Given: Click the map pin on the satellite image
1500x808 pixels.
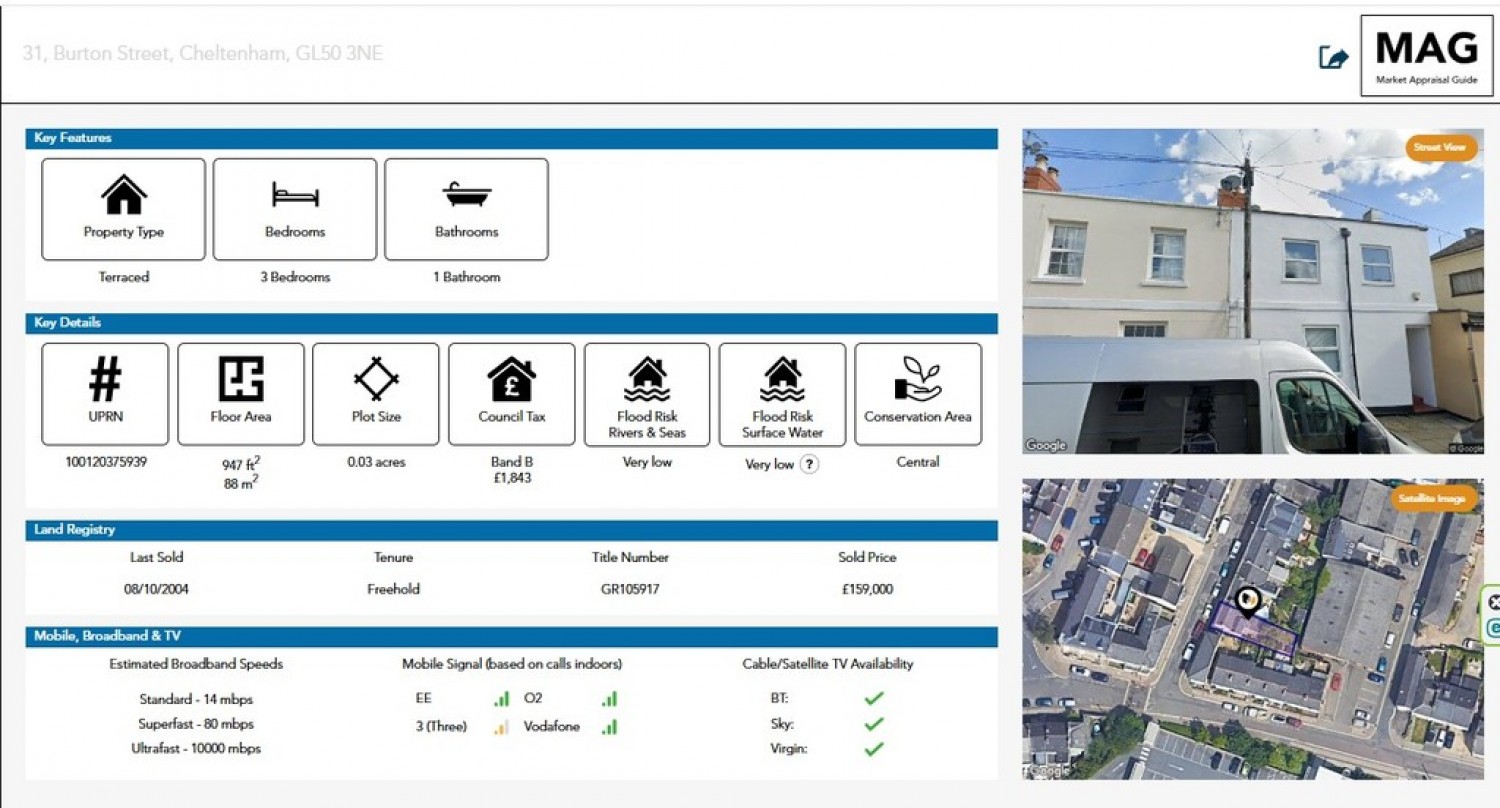Looking at the screenshot, I should (x=1247, y=601).
